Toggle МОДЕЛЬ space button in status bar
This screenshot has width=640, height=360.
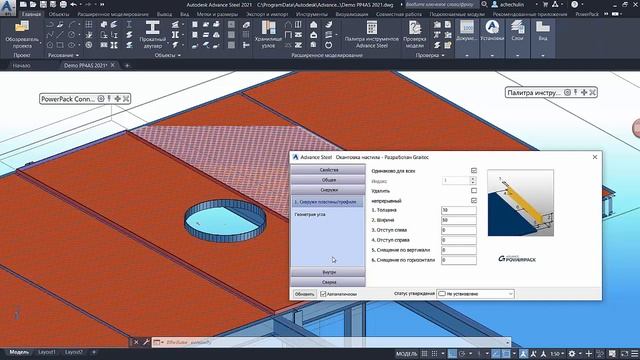tap(407, 353)
